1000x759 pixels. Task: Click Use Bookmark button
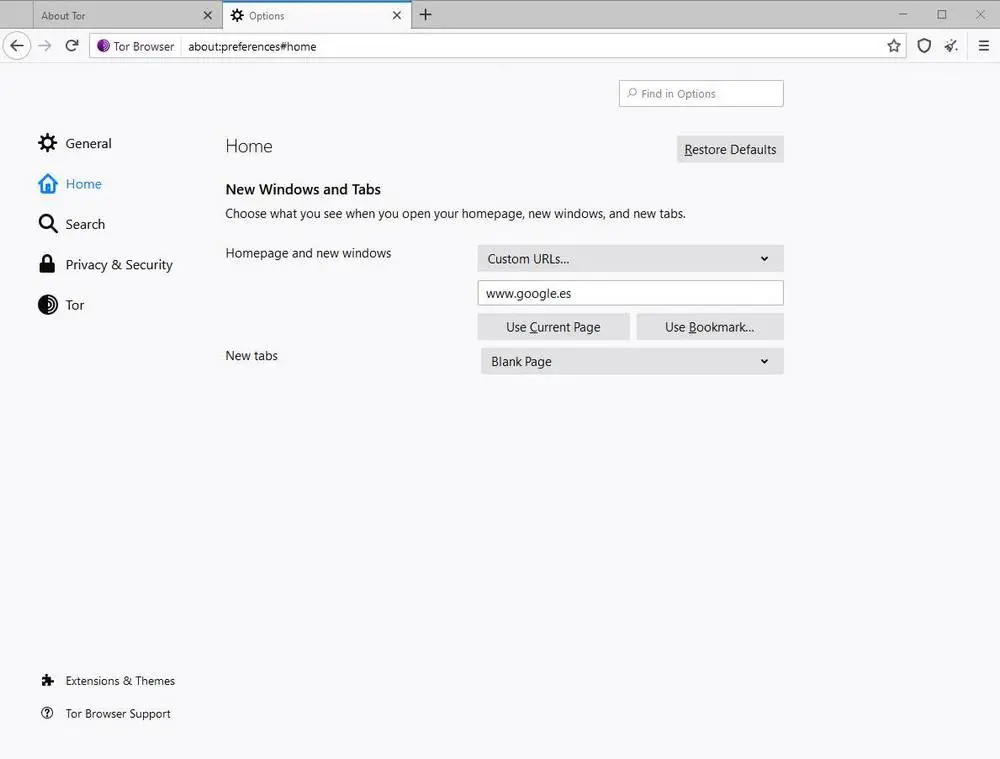(710, 327)
